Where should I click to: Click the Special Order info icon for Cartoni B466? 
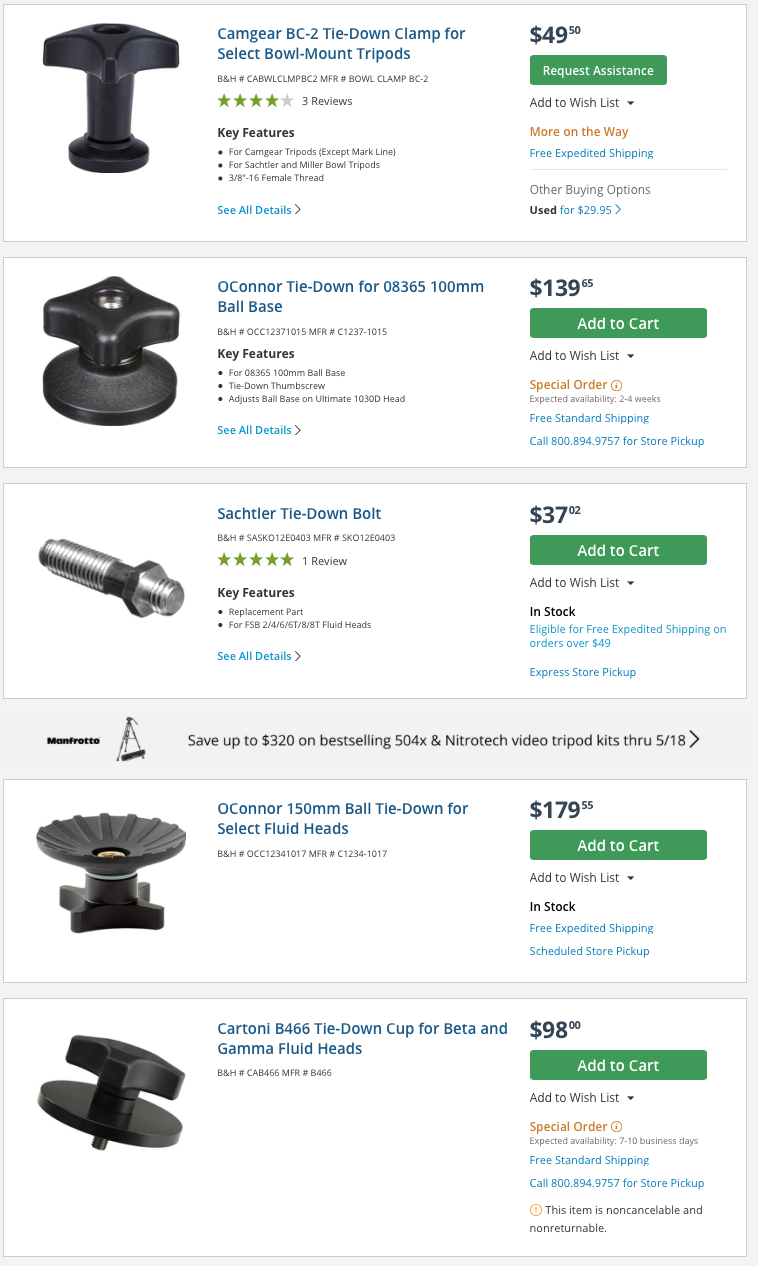click(617, 1127)
